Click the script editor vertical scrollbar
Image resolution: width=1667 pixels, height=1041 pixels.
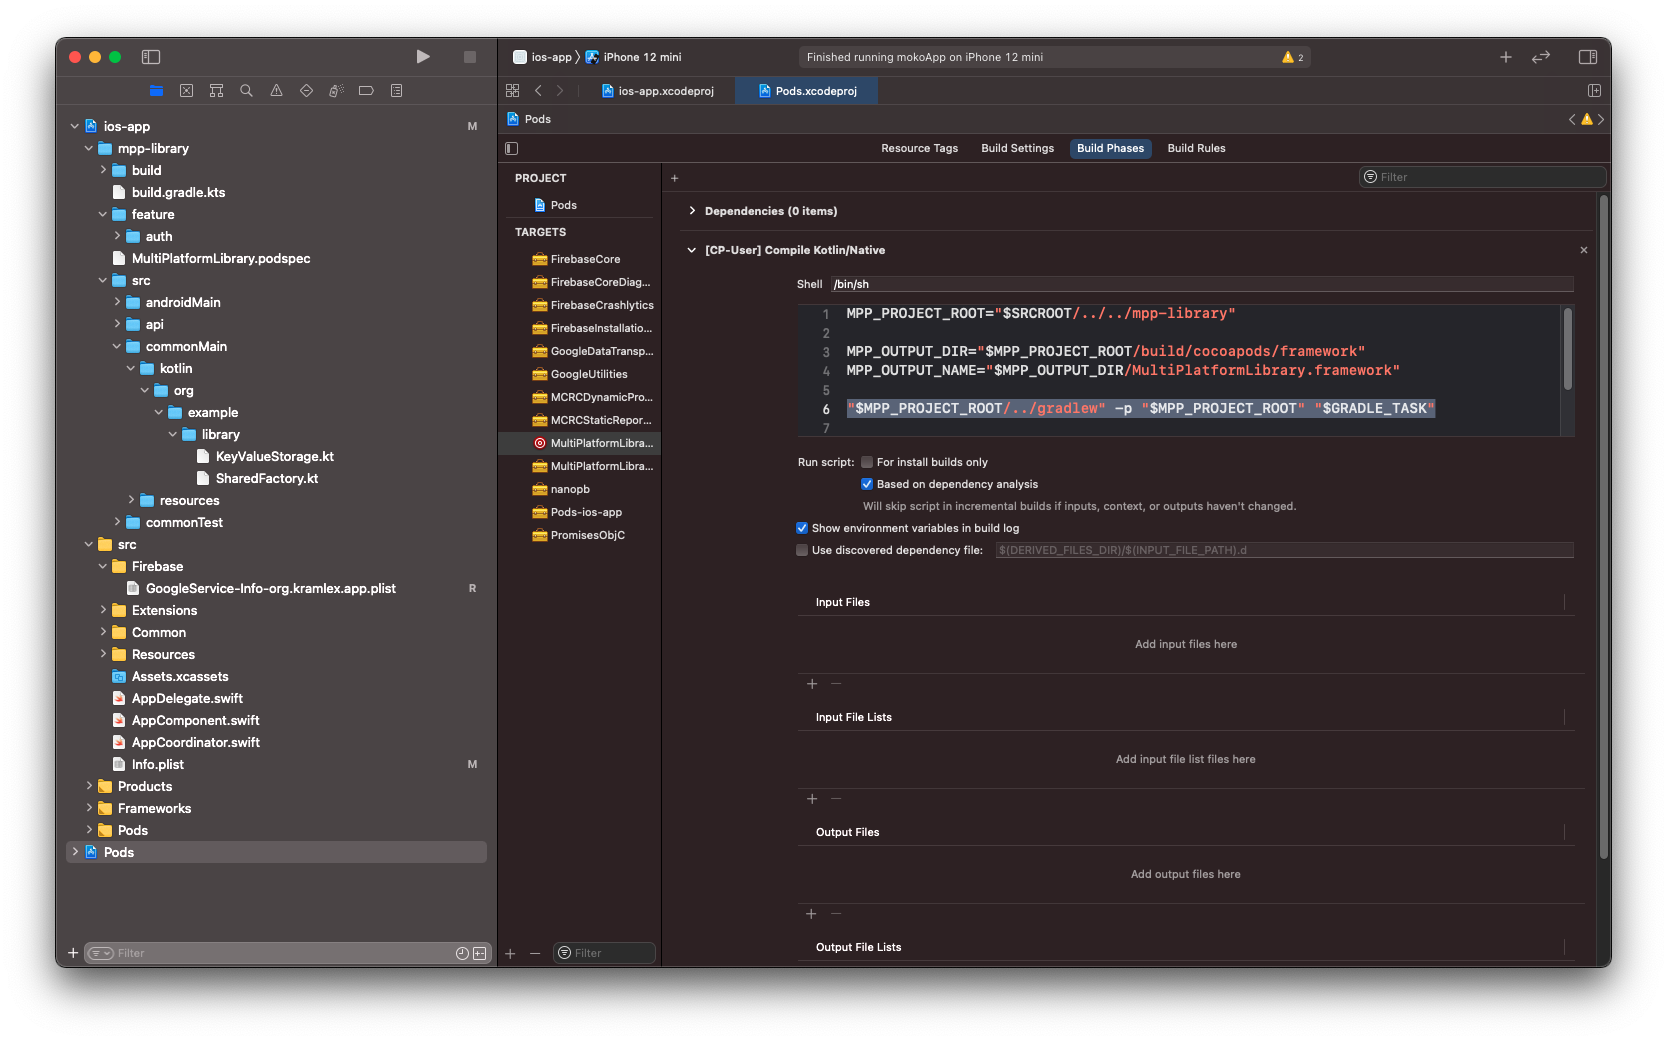[1567, 349]
